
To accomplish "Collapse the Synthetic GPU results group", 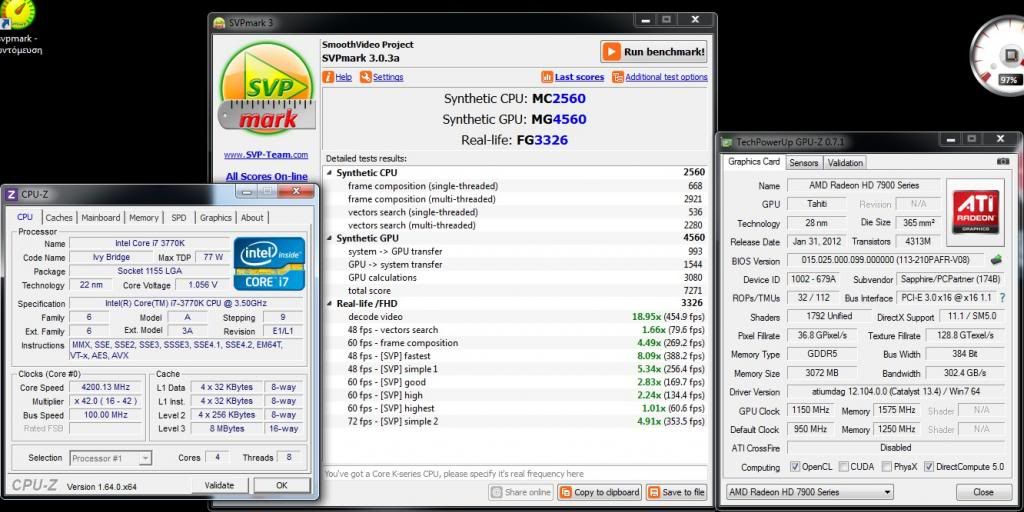I will point(330,238).
